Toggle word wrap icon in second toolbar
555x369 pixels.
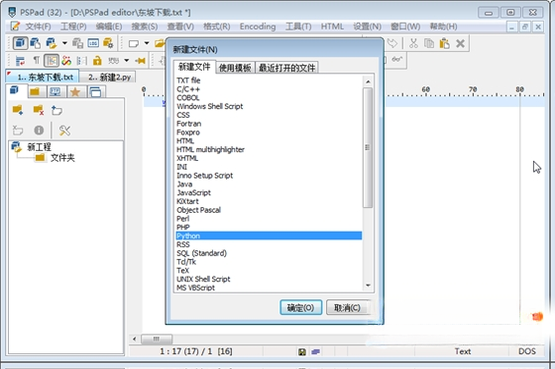[x=20, y=61]
